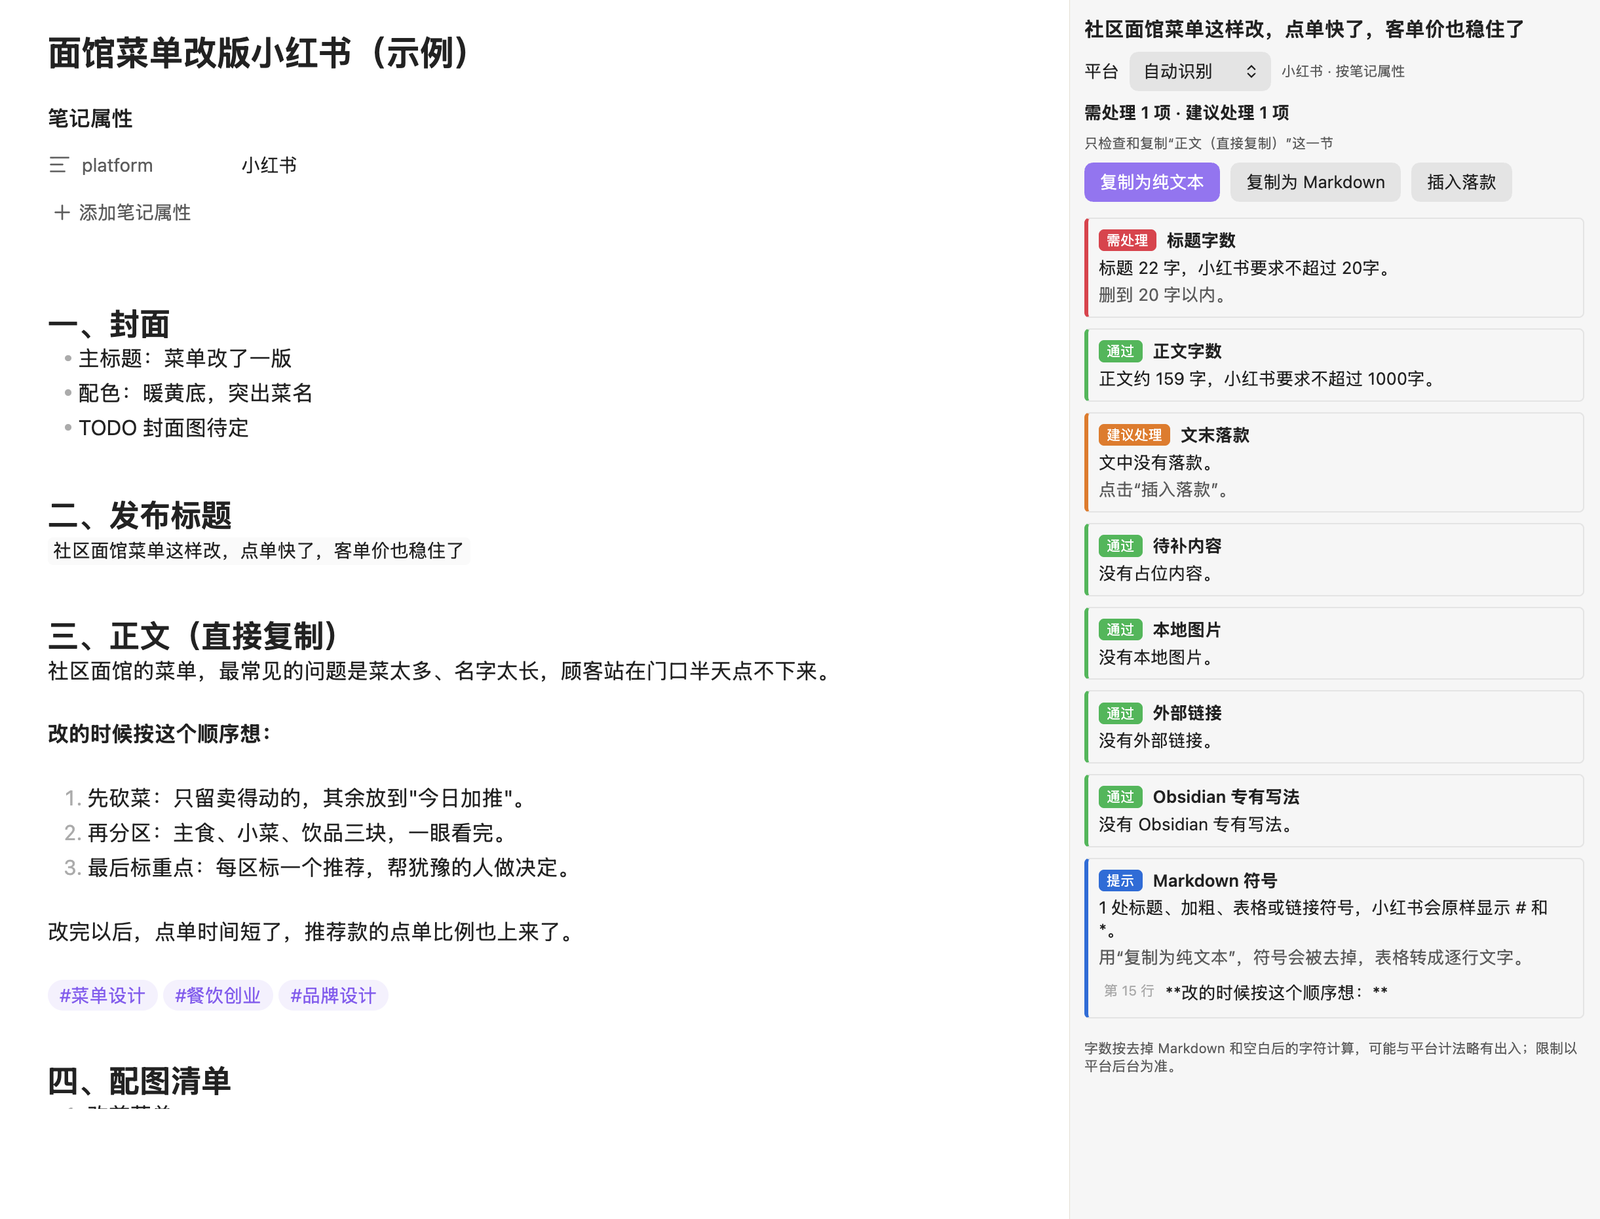Click the plus icon beside 添加笔记属性
Screen dimensions: 1600x1219
pos(62,212)
